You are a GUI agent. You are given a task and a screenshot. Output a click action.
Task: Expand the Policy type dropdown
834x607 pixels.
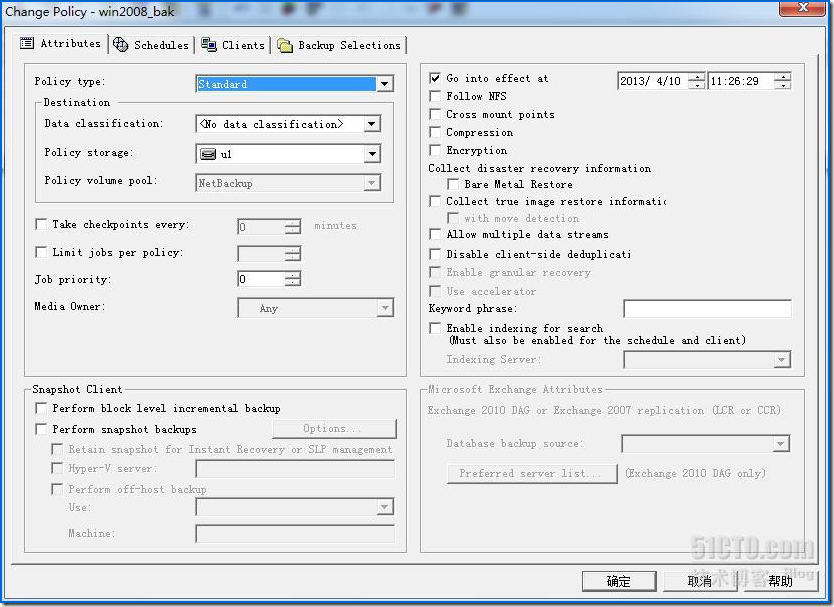click(x=385, y=84)
